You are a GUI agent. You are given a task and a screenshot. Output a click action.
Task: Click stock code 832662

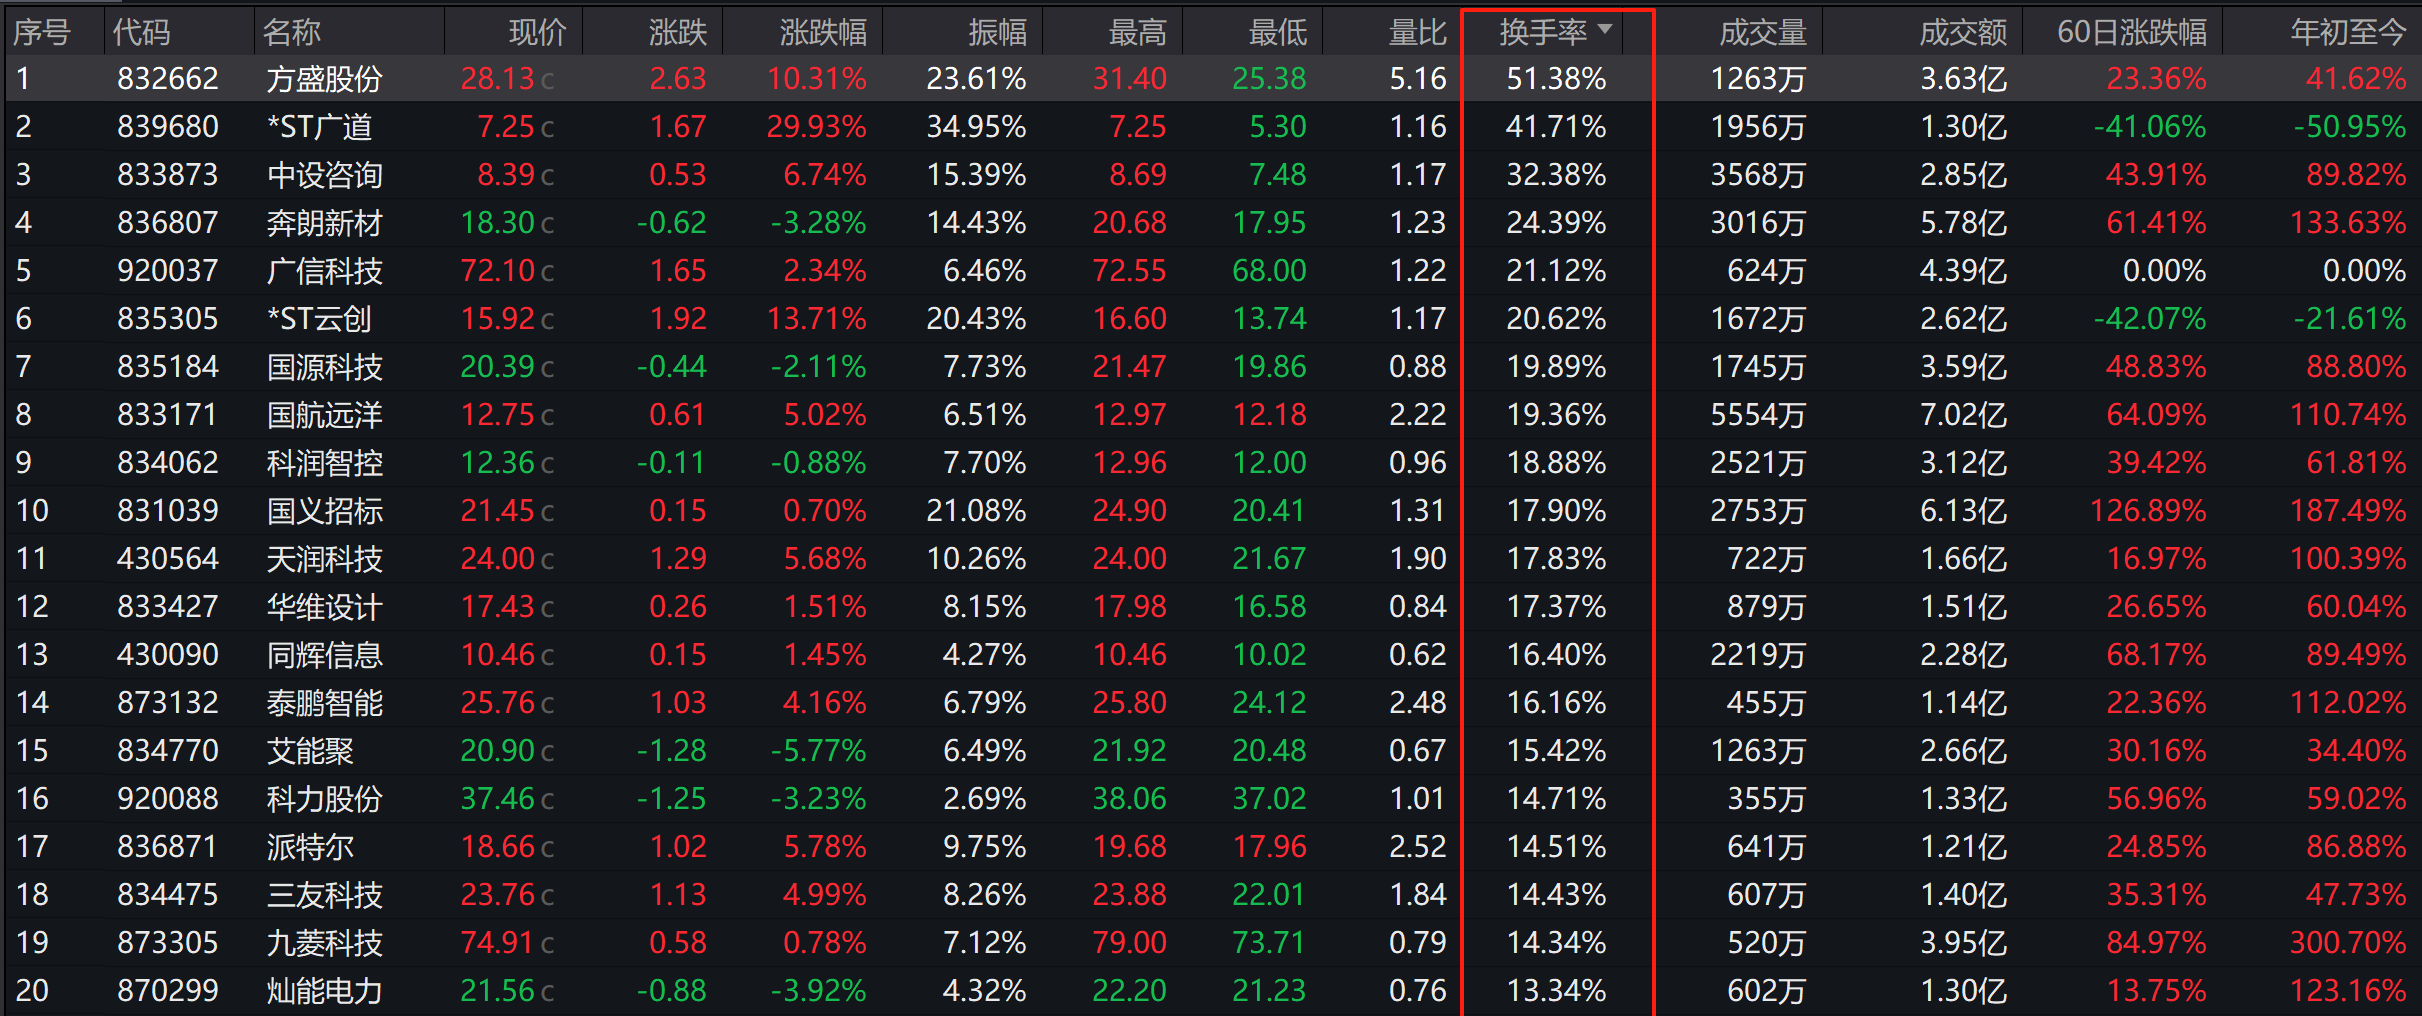point(168,79)
